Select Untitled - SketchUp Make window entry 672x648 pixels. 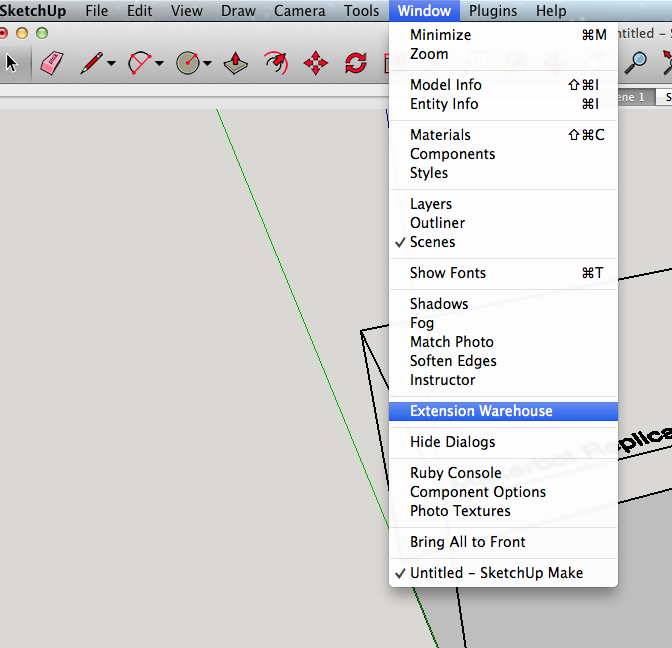pos(503,573)
